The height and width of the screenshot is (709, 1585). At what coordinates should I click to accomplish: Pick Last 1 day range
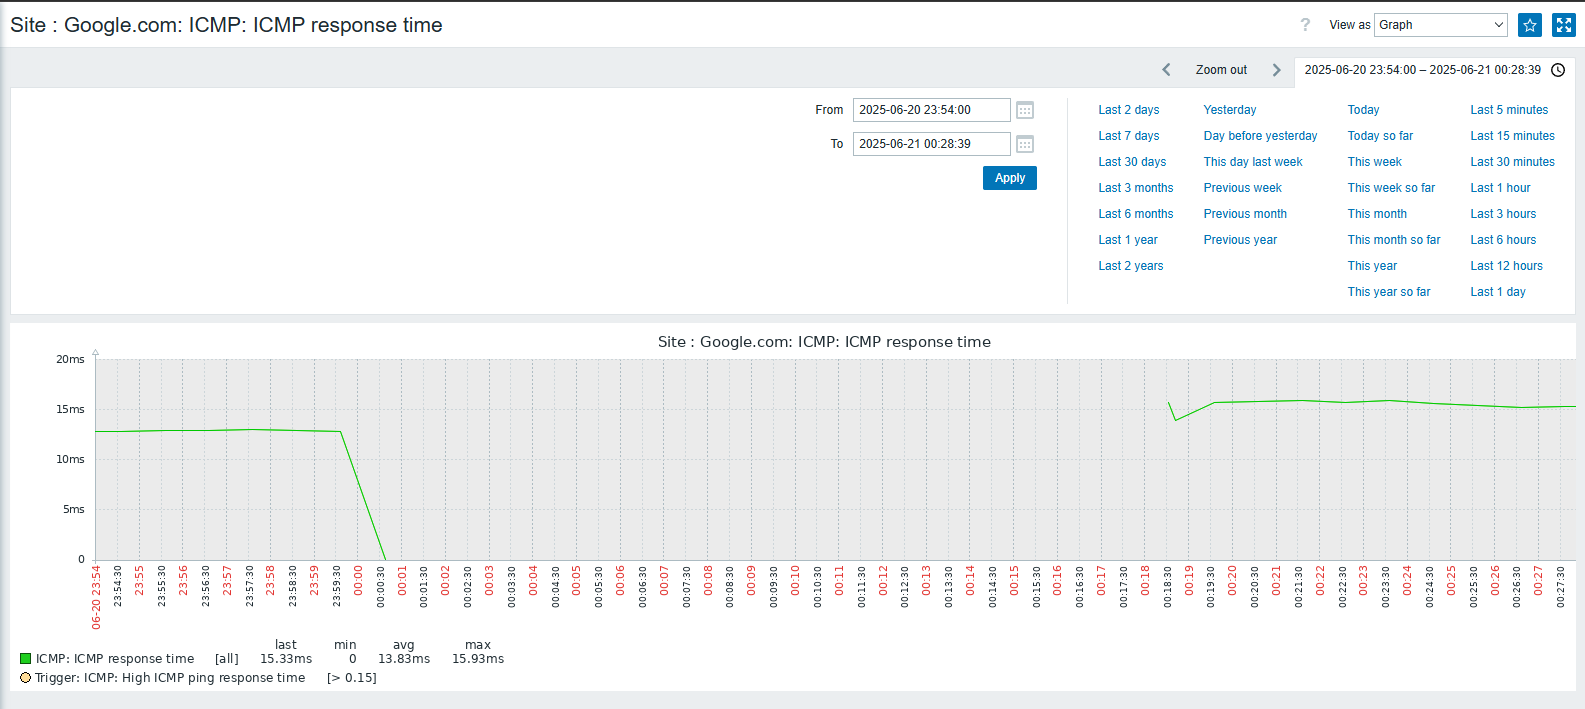pos(1498,292)
